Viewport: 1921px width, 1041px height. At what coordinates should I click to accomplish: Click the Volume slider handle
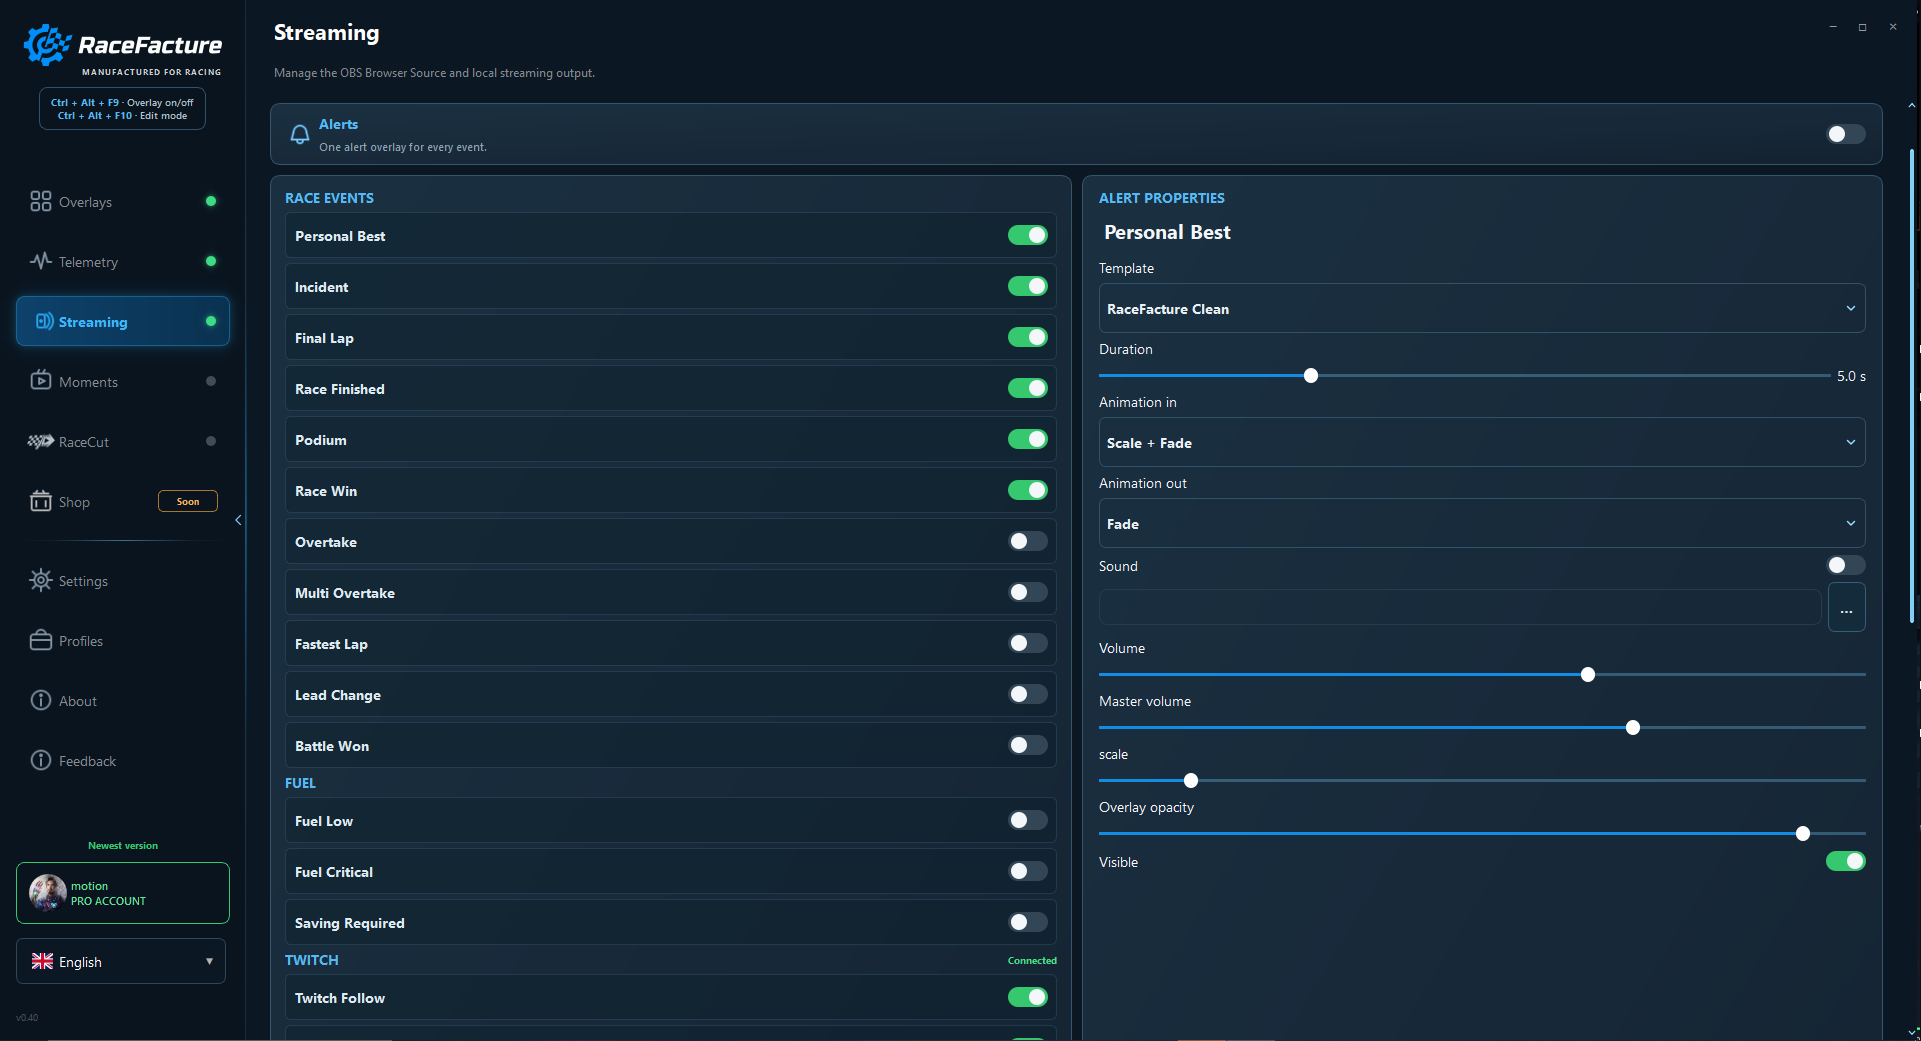coord(1587,674)
